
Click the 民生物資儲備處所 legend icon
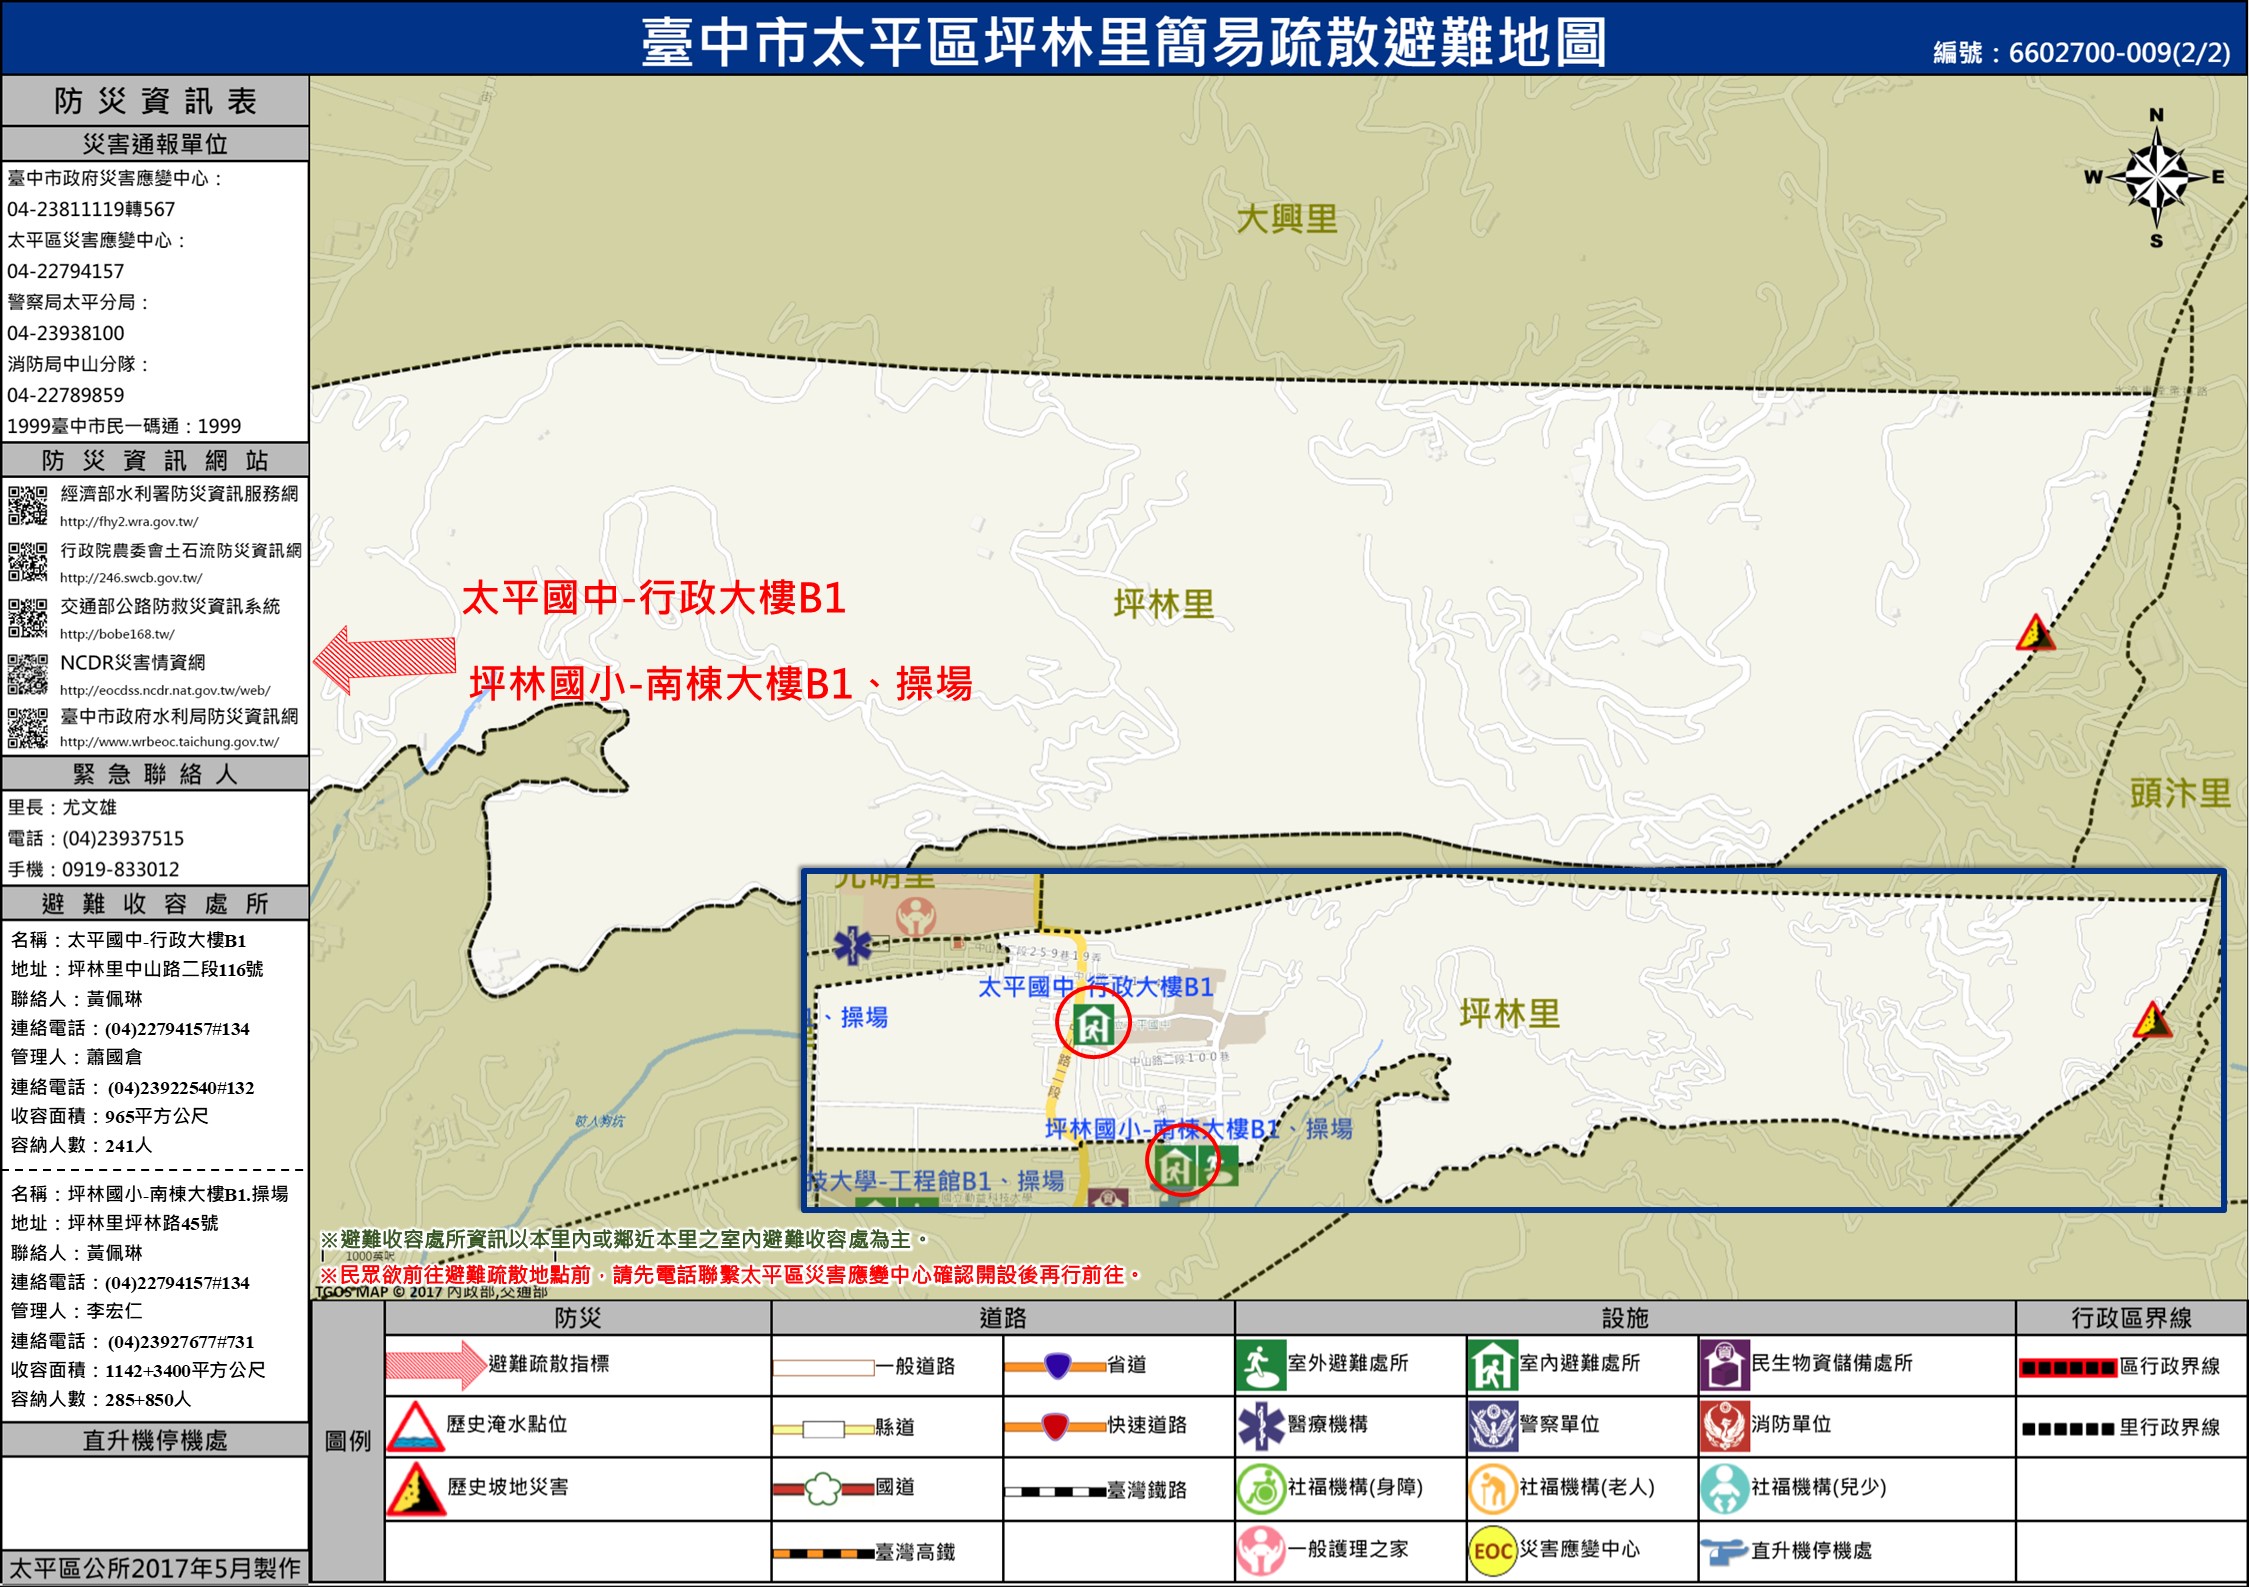1724,1365
